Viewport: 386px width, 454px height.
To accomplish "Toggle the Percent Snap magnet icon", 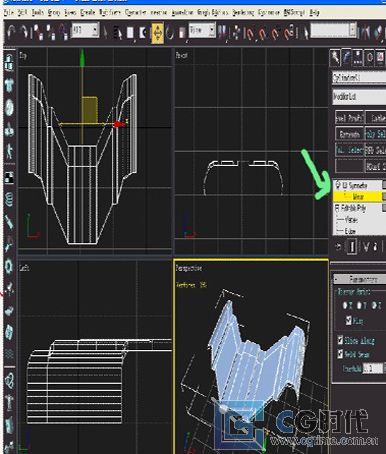I will [x=275, y=33].
